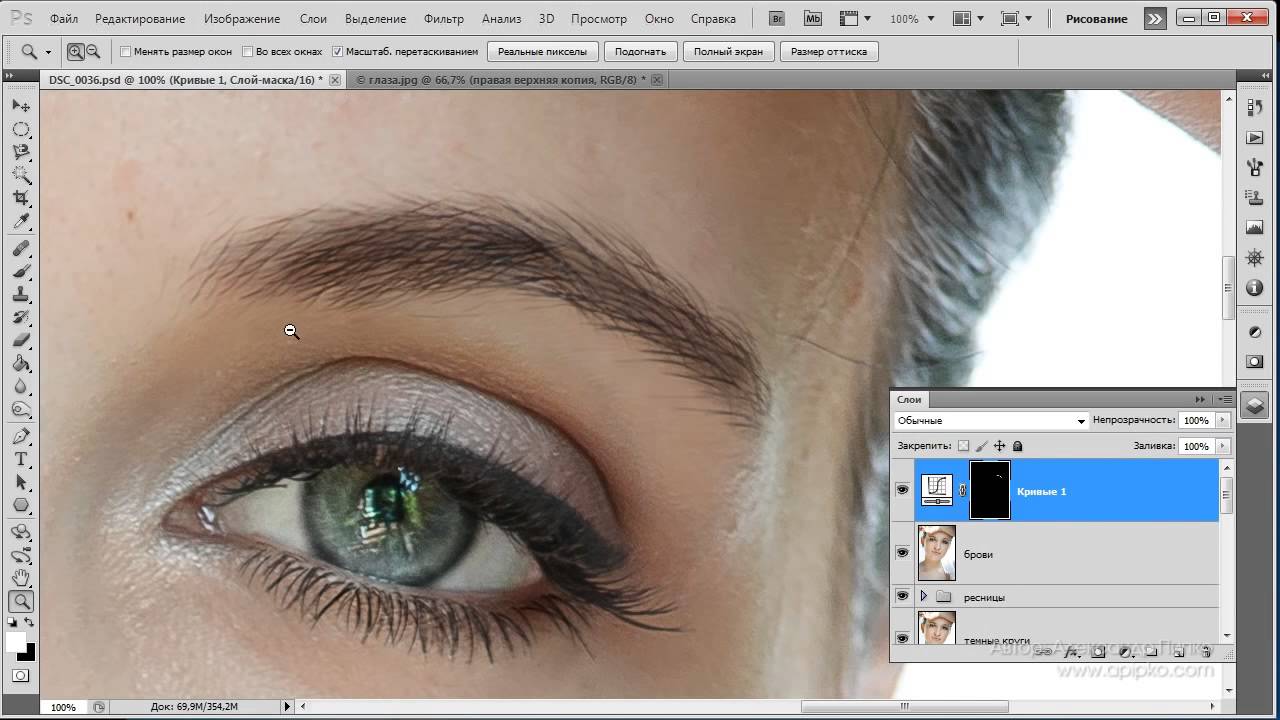Select the Polygon shape tool

point(21,505)
